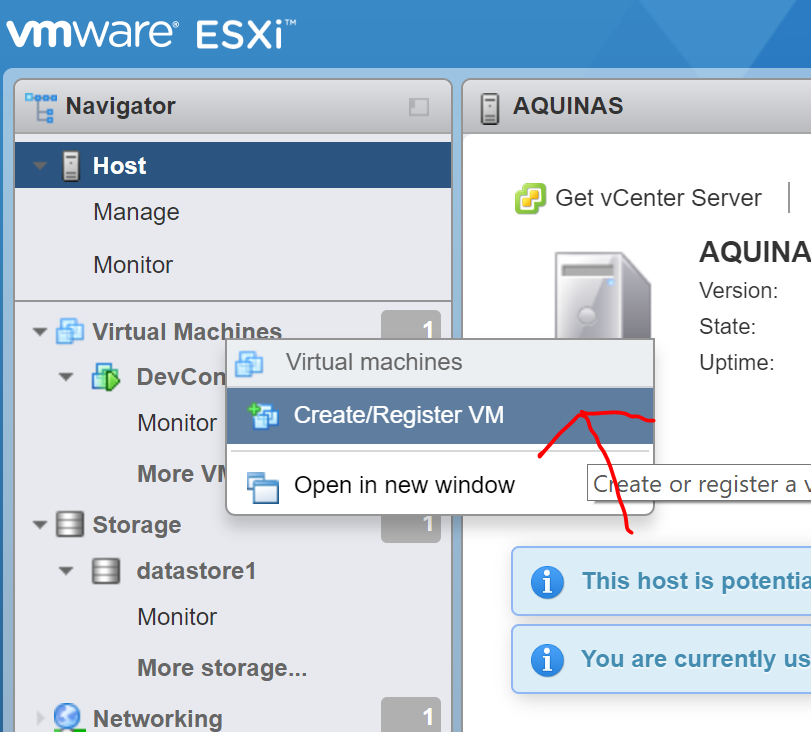Minimize the Navigator panel
Screen dimensions: 811x732
tap(418, 107)
